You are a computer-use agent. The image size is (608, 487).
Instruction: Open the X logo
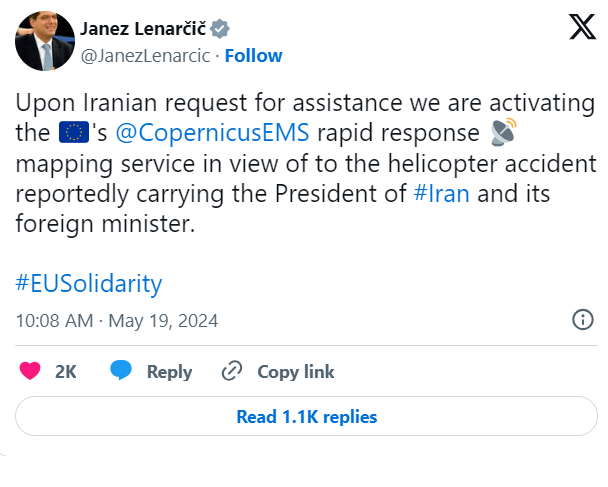[582, 27]
